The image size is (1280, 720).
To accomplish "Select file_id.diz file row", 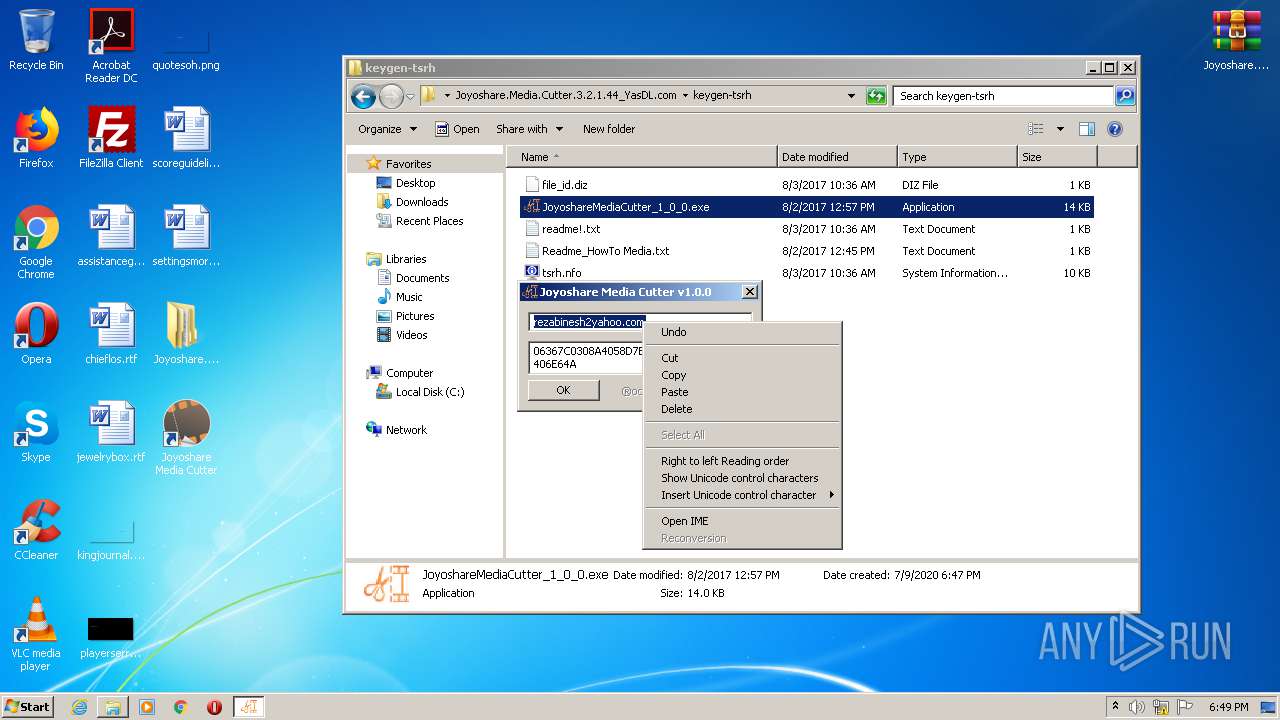I will 807,185.
